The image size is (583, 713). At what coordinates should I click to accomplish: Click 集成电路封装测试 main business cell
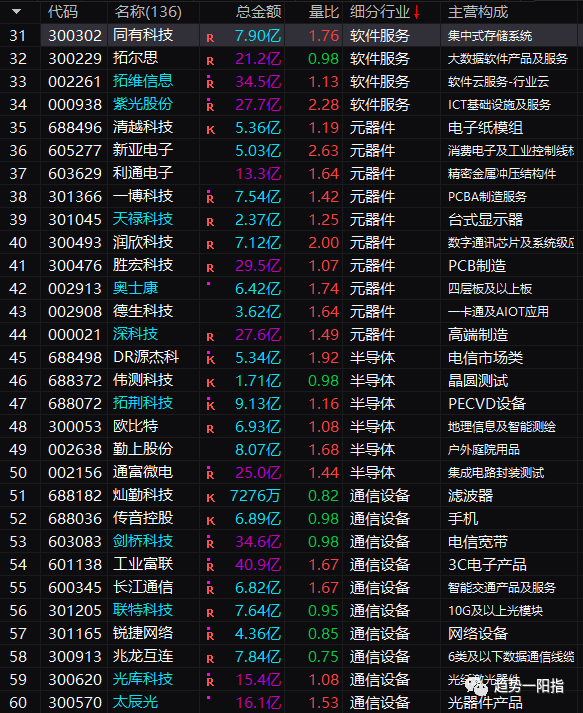pyautogui.click(x=496, y=472)
